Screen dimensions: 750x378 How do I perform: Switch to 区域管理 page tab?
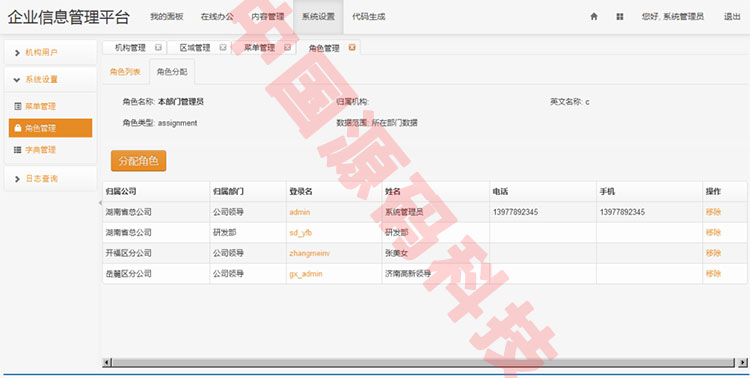coord(195,48)
